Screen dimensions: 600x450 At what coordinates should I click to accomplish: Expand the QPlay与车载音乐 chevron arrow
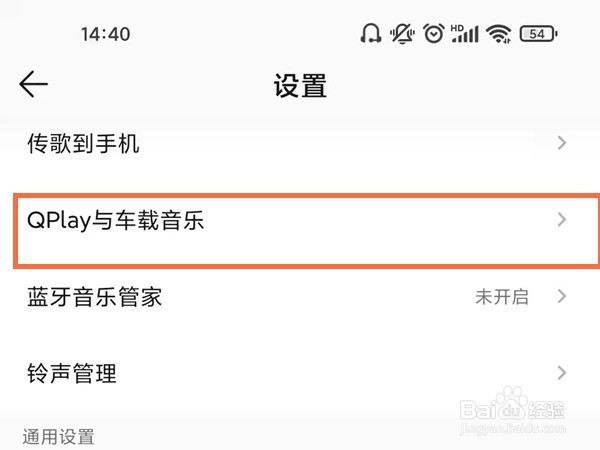click(x=562, y=220)
